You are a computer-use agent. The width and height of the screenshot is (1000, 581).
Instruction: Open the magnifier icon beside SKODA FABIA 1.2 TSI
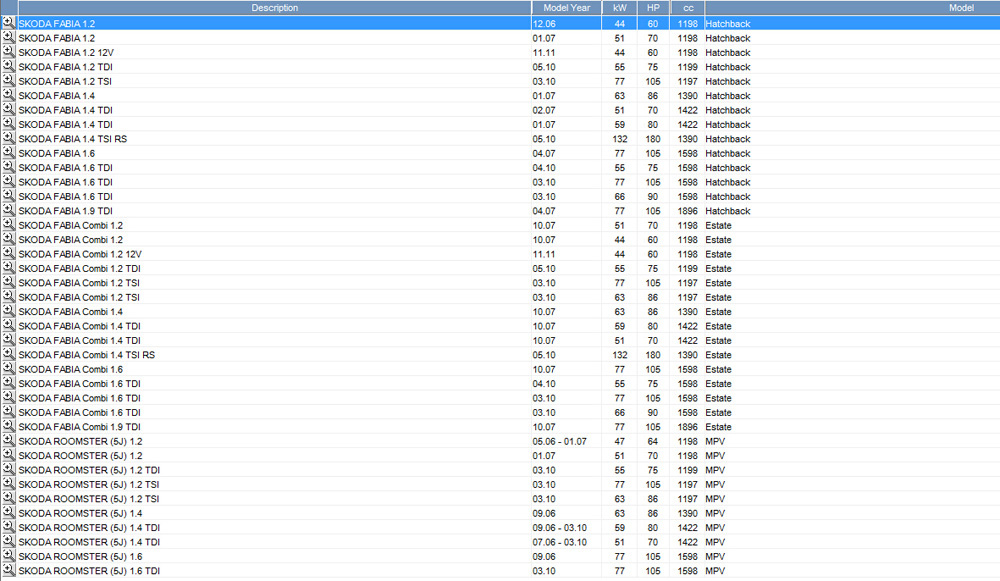8,80
